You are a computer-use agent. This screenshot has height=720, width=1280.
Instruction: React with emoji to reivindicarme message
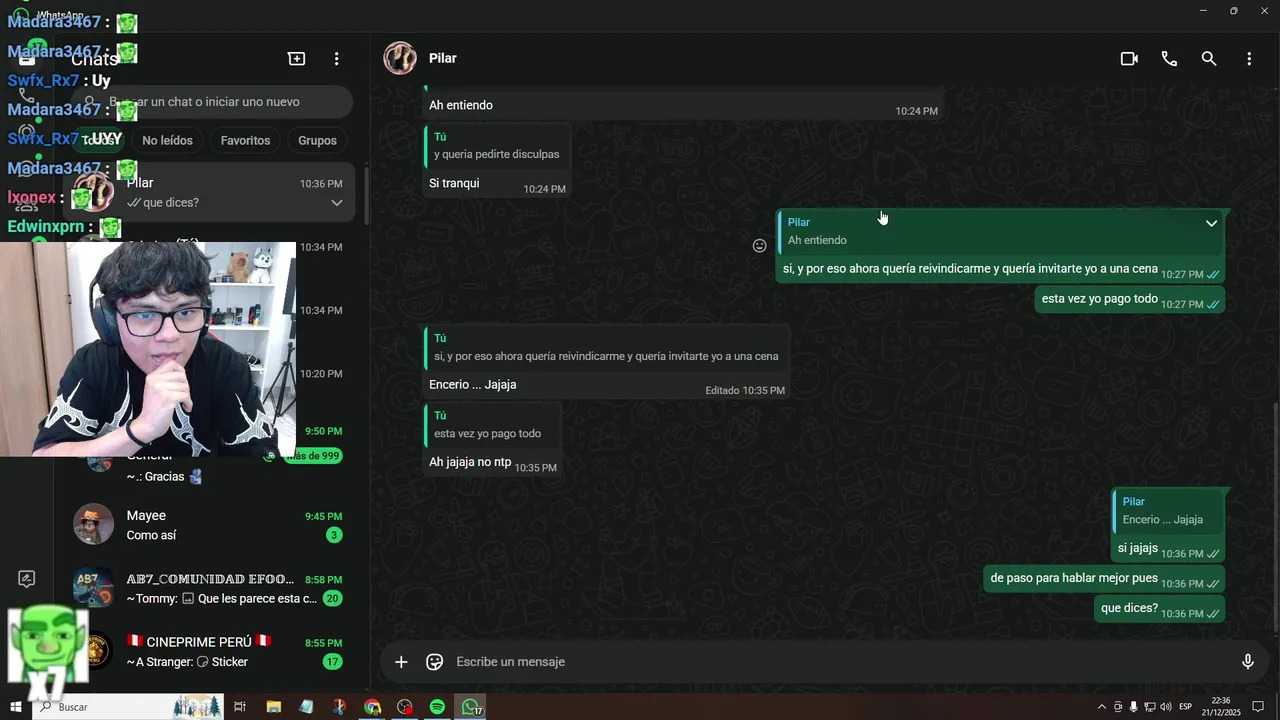(x=759, y=246)
